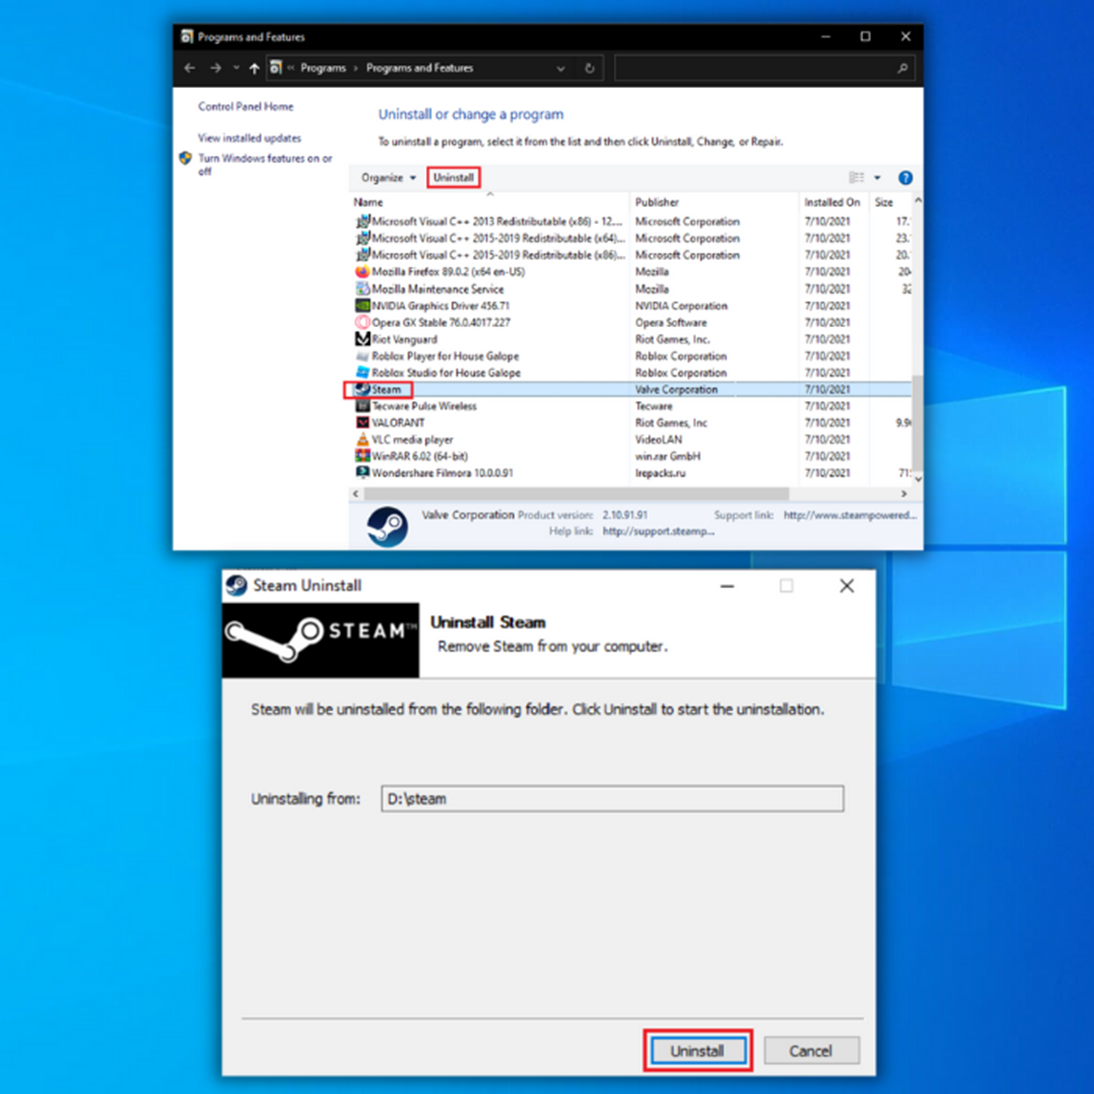The height and width of the screenshot is (1094, 1094).
Task: Click the NVIDIA Graphics Driver icon
Action: pos(362,305)
